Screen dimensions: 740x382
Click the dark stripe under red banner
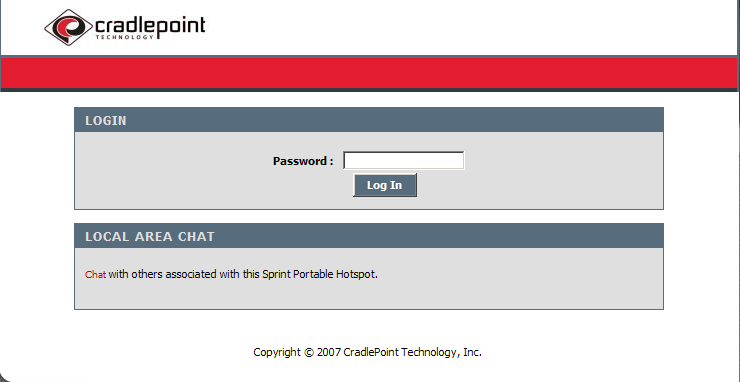(369, 90)
